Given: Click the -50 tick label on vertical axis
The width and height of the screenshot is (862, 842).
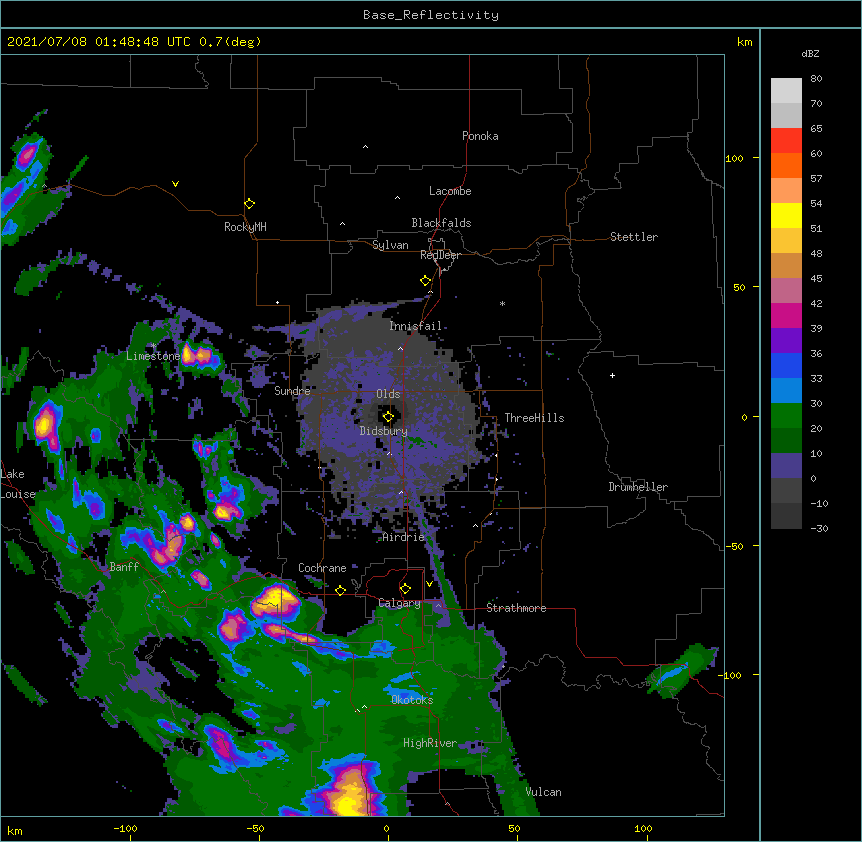Looking at the screenshot, I should tap(734, 546).
